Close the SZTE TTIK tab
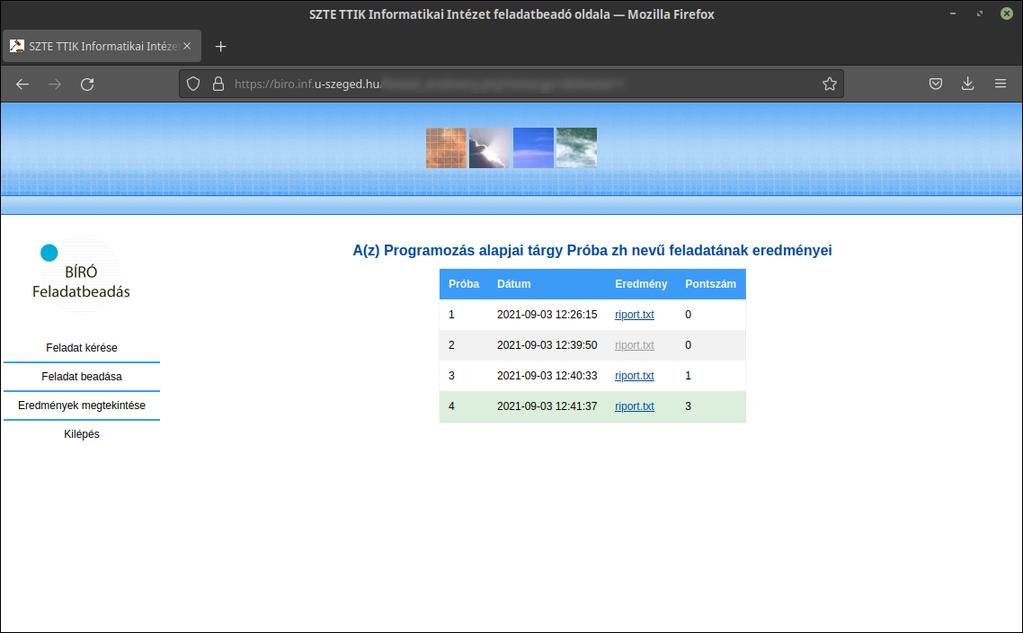Screen dimensions: 1023x633 point(187,46)
